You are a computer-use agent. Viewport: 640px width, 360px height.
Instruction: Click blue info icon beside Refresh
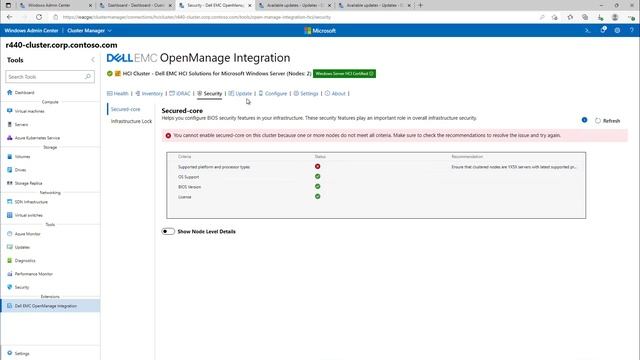pos(584,120)
